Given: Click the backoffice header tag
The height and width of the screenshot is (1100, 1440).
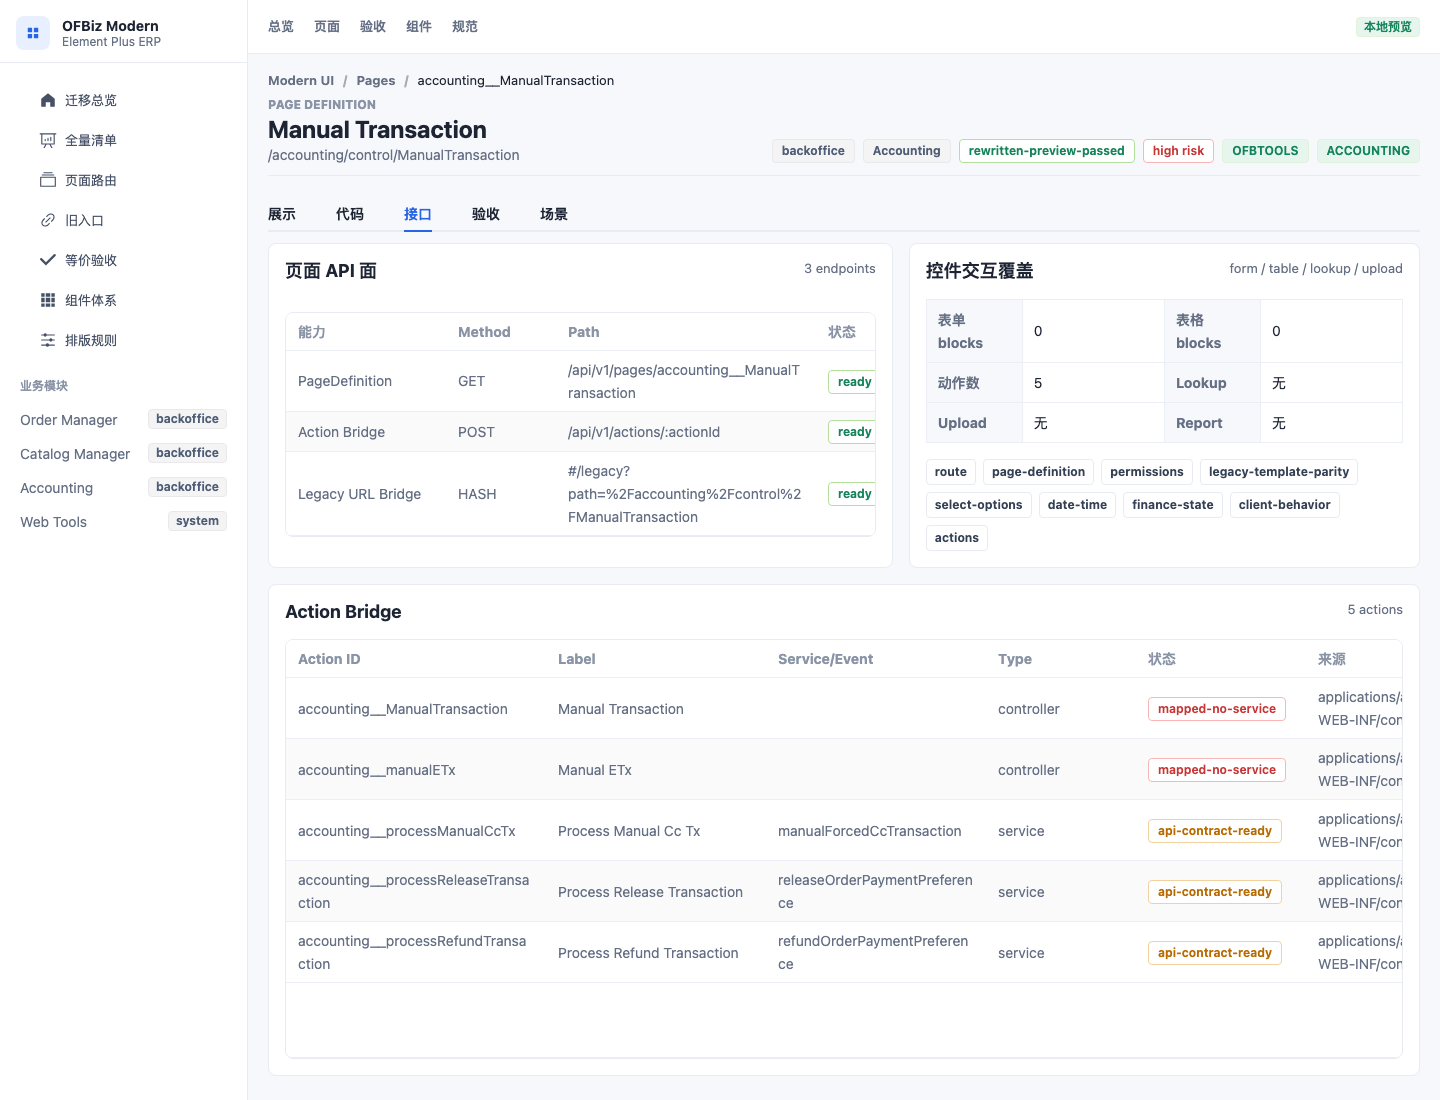Looking at the screenshot, I should [813, 151].
